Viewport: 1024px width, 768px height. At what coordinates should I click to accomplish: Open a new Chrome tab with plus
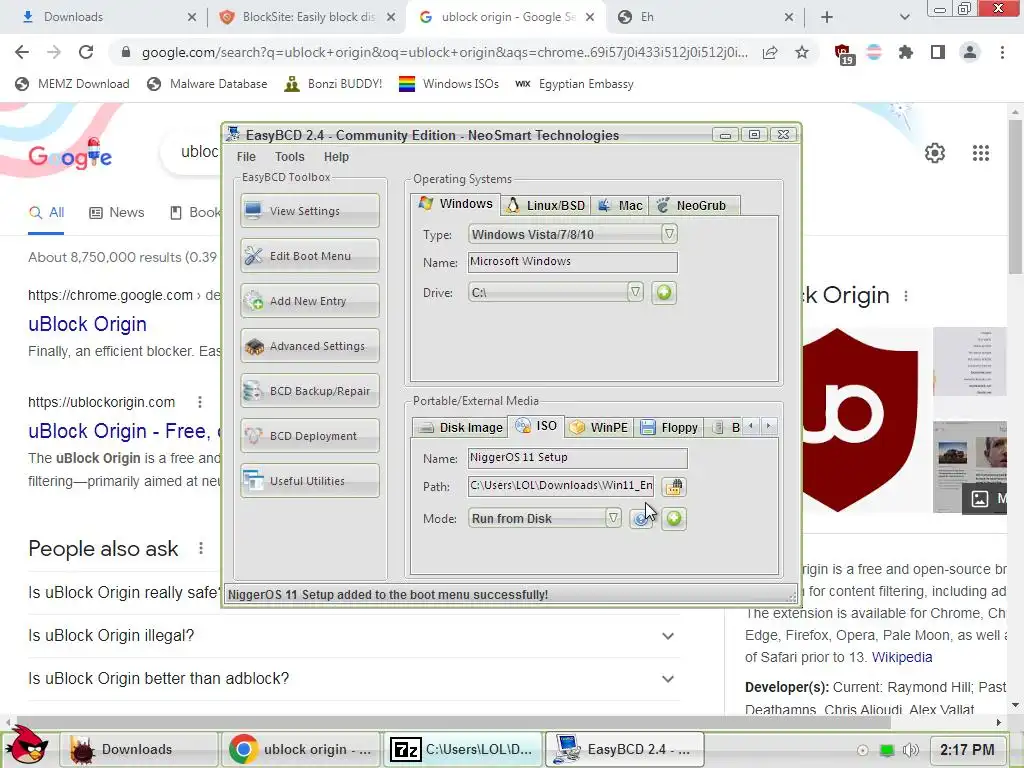pos(827,17)
